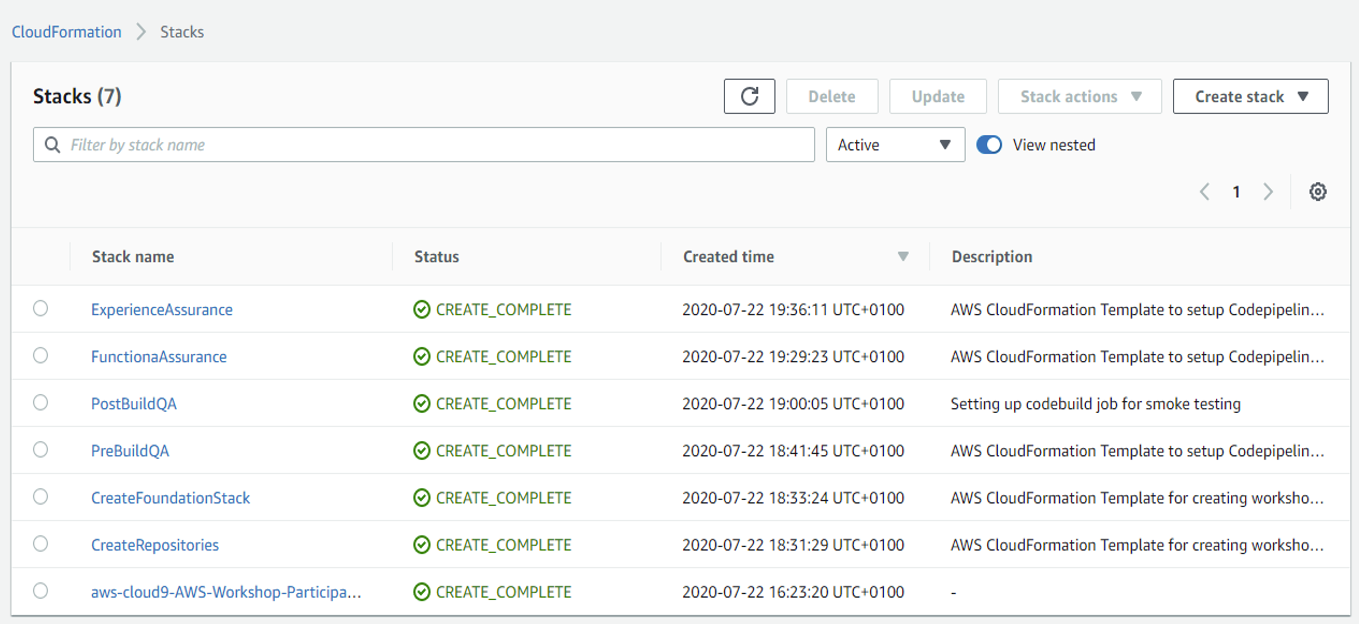Image resolution: width=1359 pixels, height=624 pixels.
Task: Click the Created time sort arrow
Action: coord(903,257)
